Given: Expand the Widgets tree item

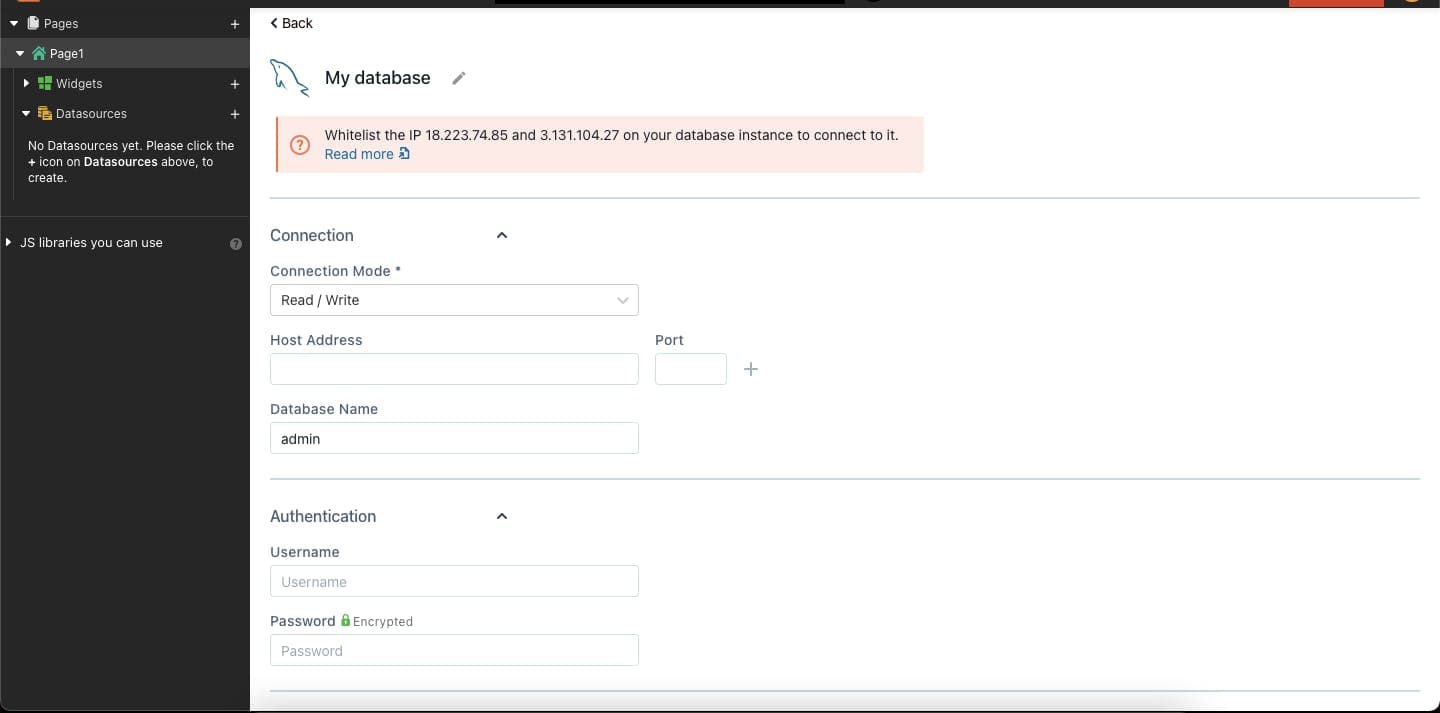Looking at the screenshot, I should 25,84.
